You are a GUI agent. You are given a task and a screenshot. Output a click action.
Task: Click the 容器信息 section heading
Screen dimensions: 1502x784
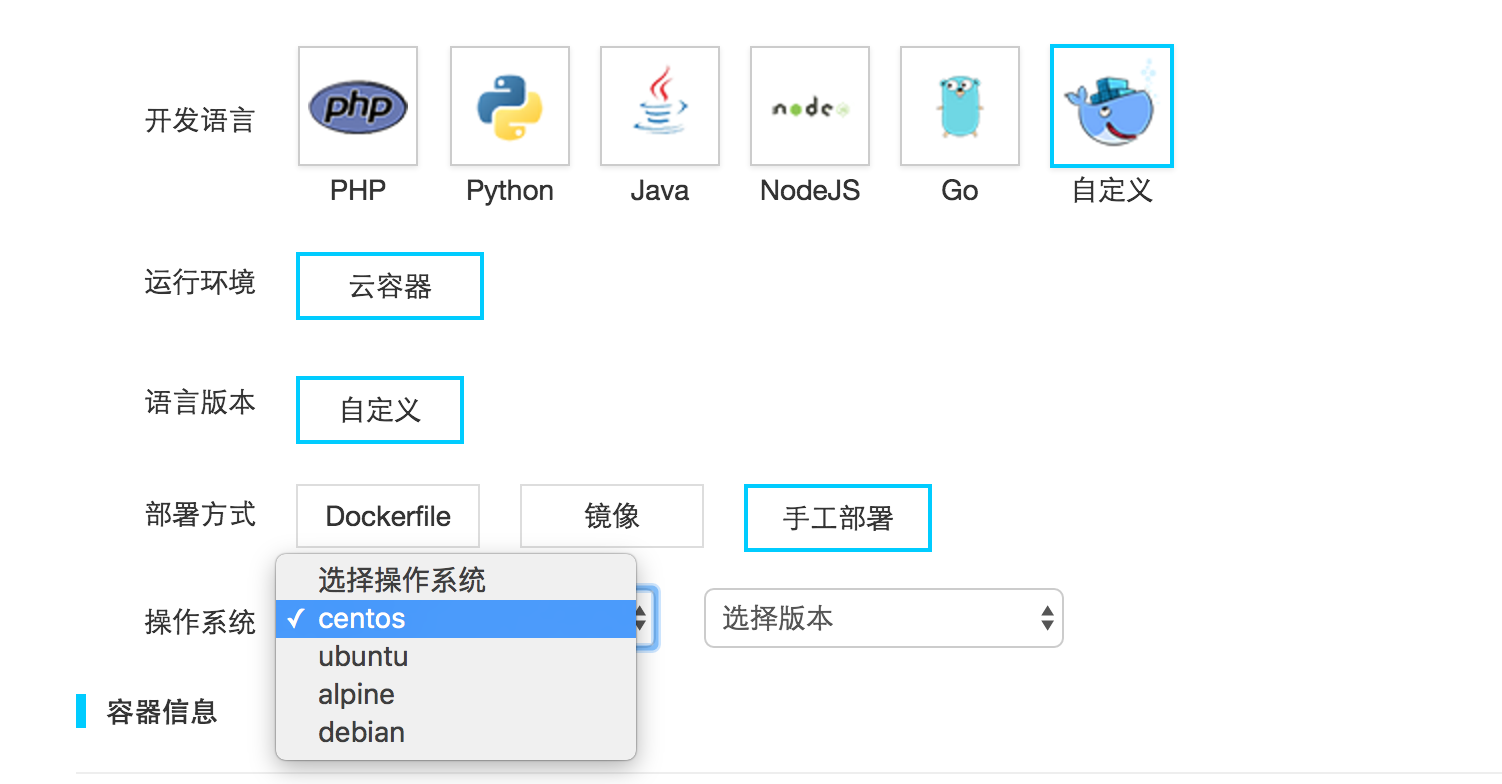[162, 712]
